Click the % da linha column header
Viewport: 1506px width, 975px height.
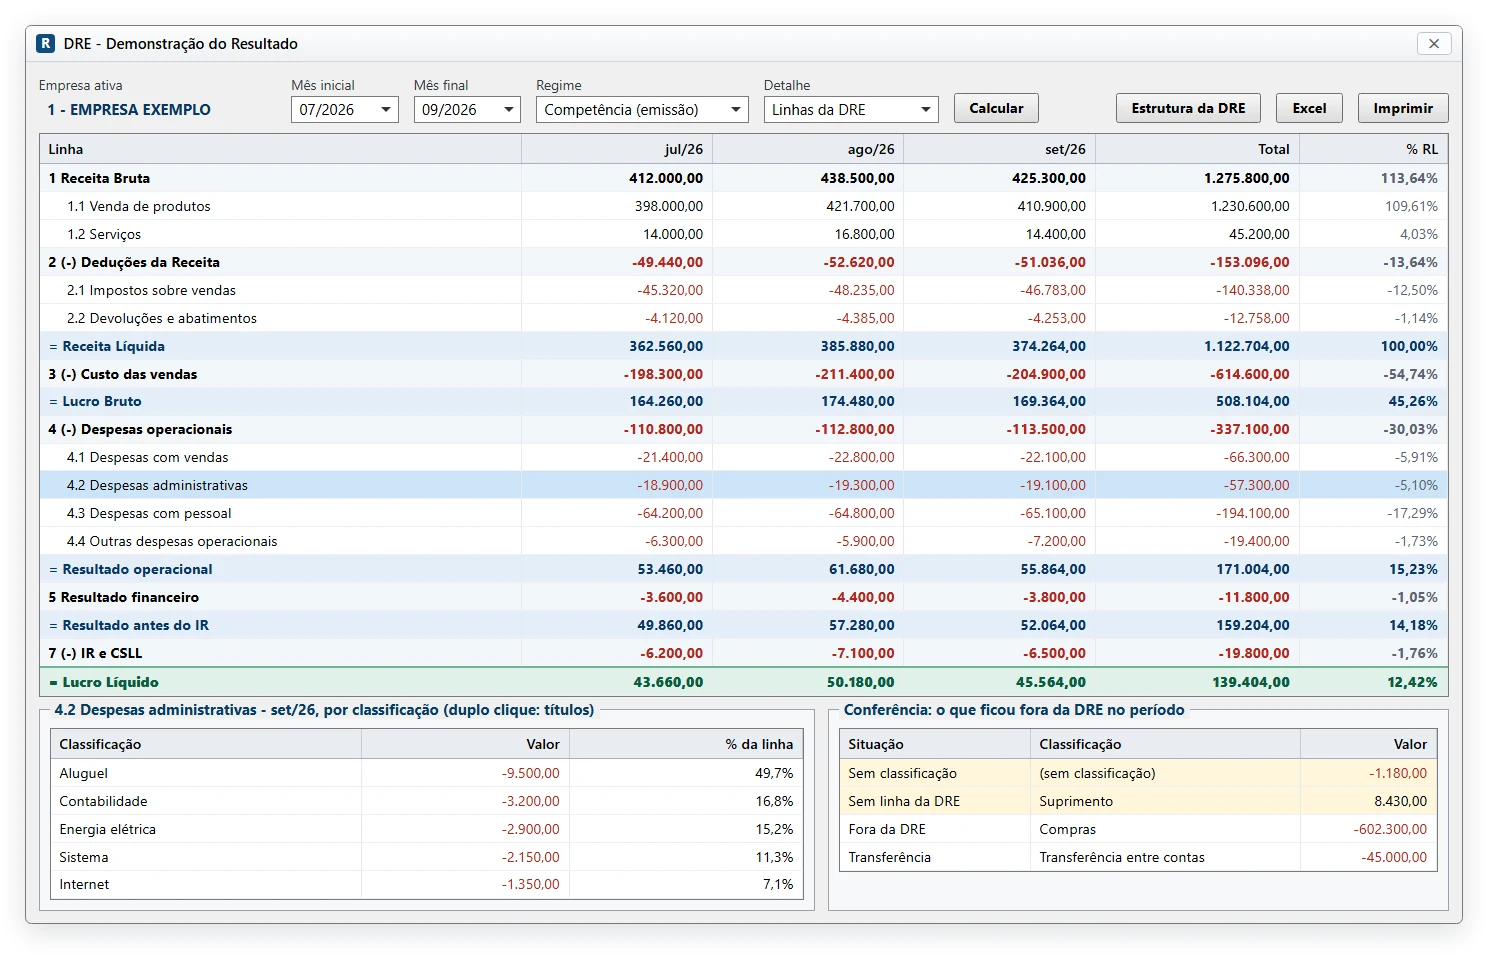[x=686, y=744]
